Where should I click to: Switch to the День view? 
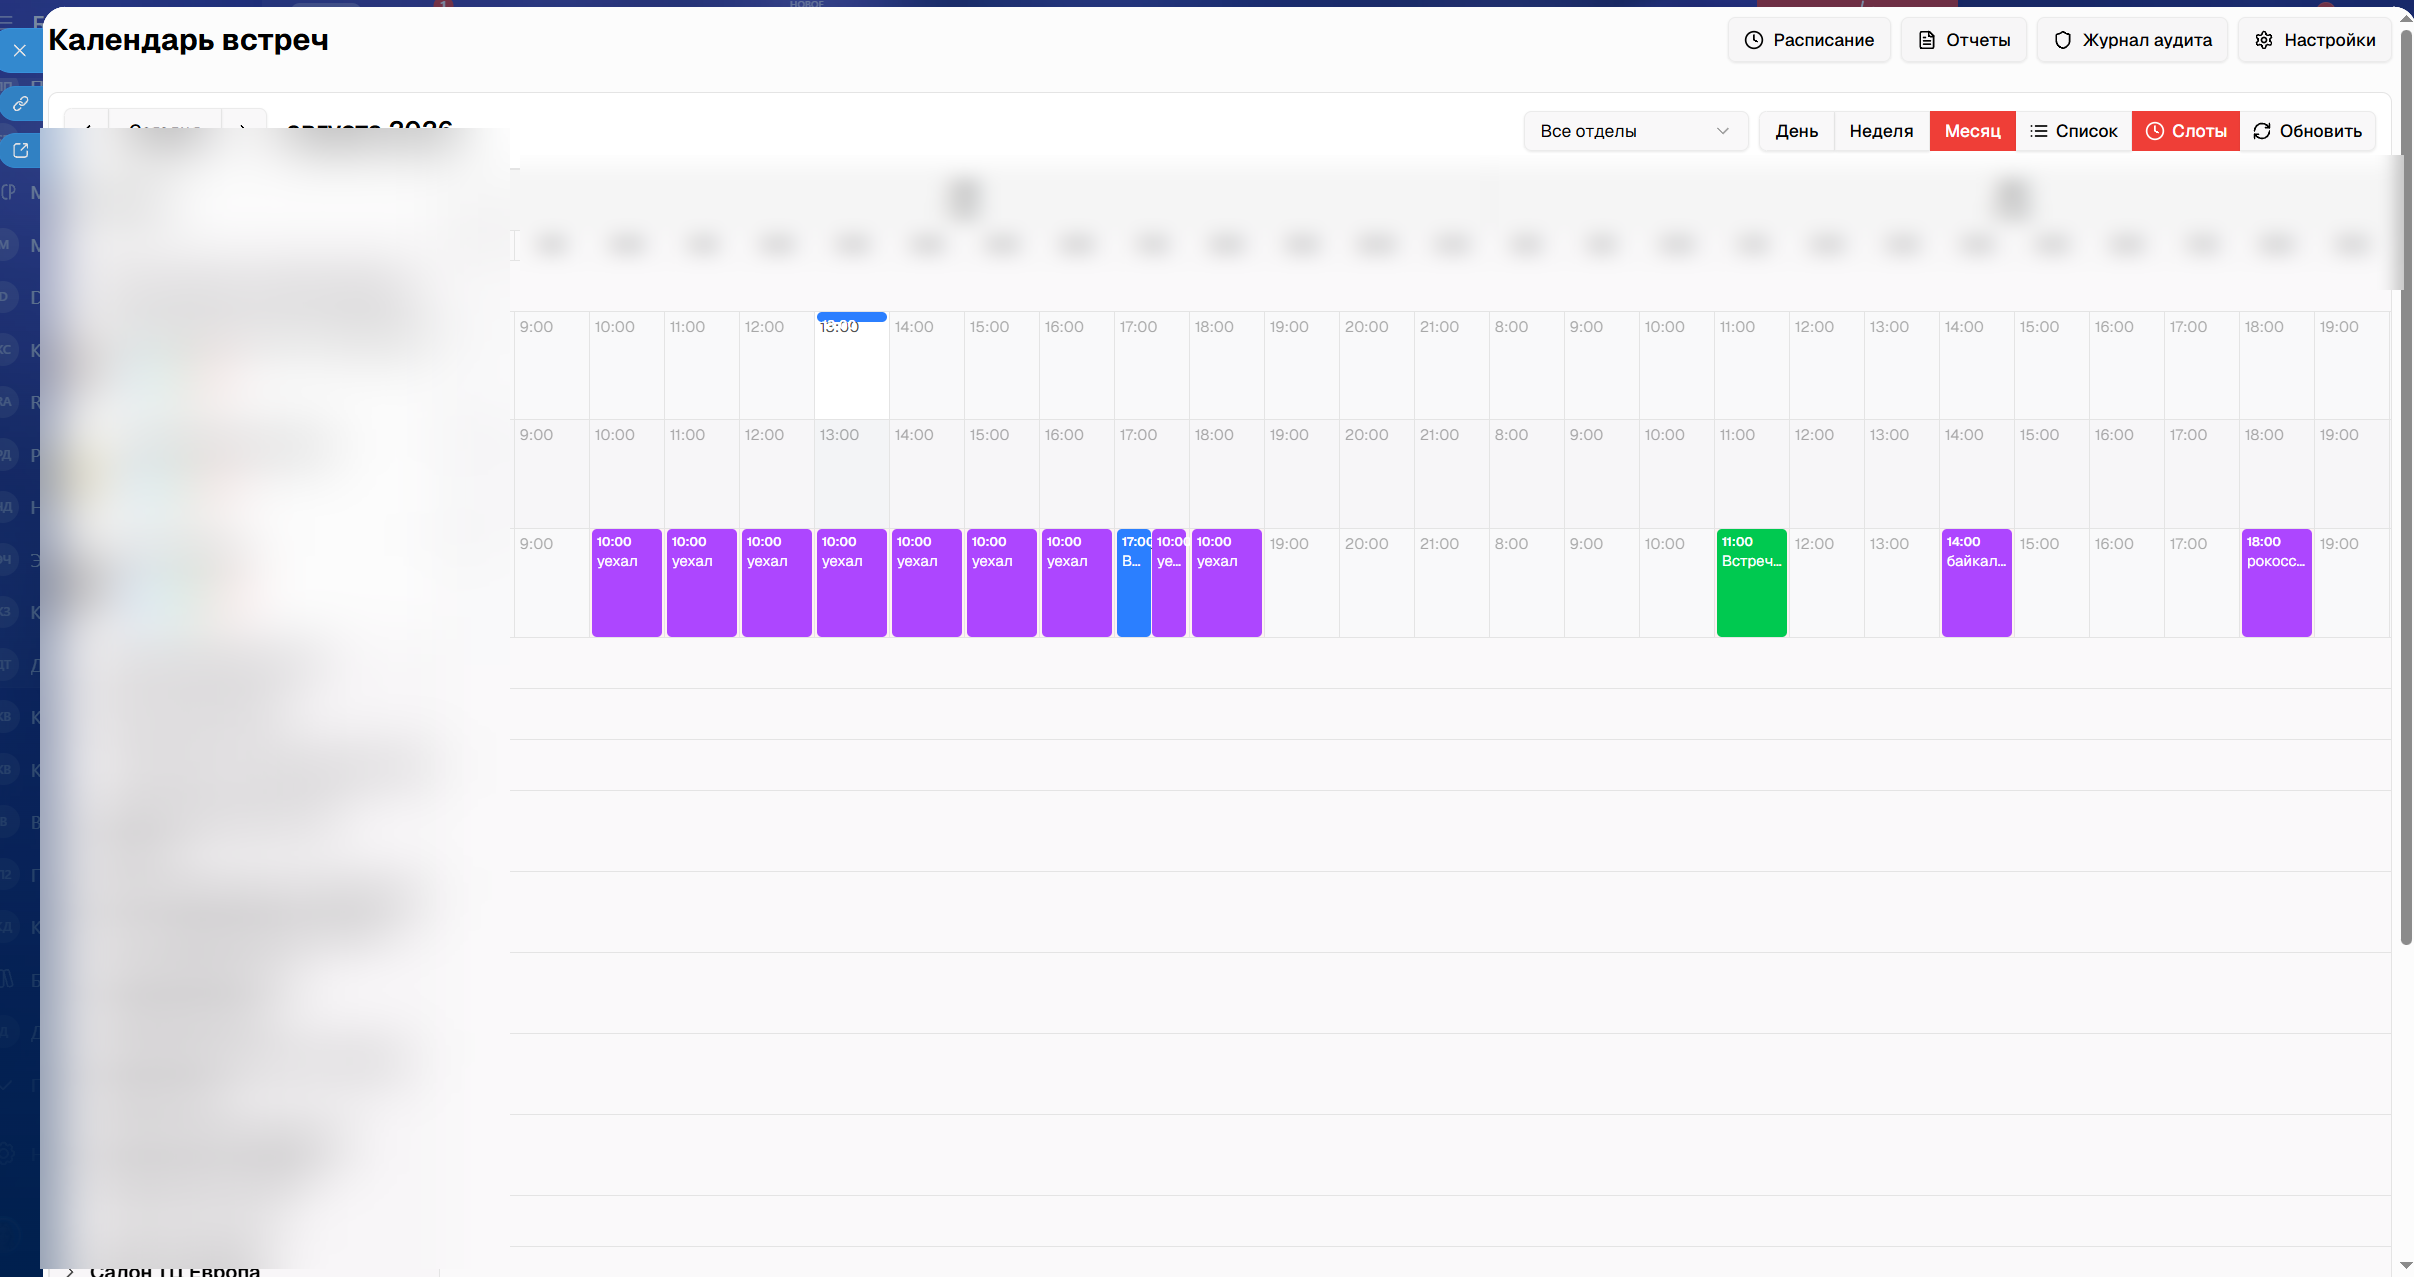pos(1797,131)
